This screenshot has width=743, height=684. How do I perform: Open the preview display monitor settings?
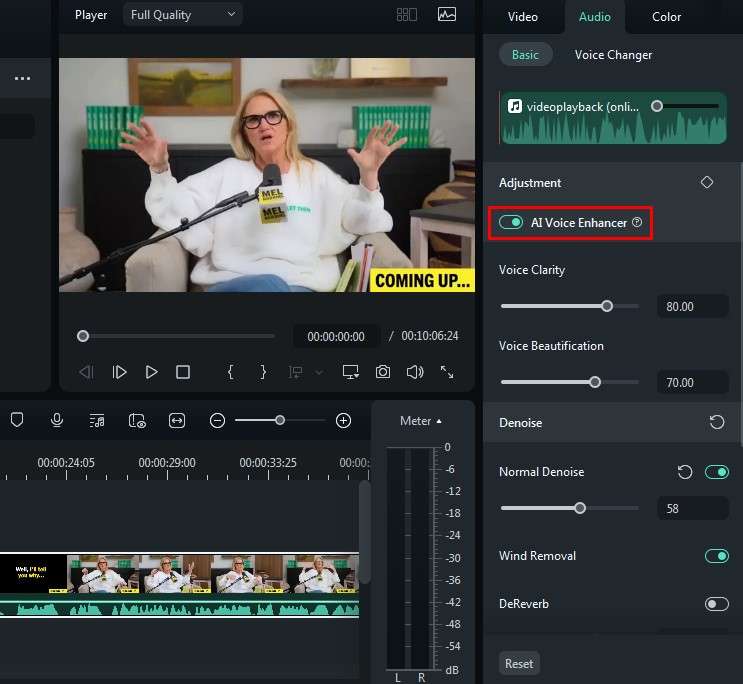coord(351,372)
